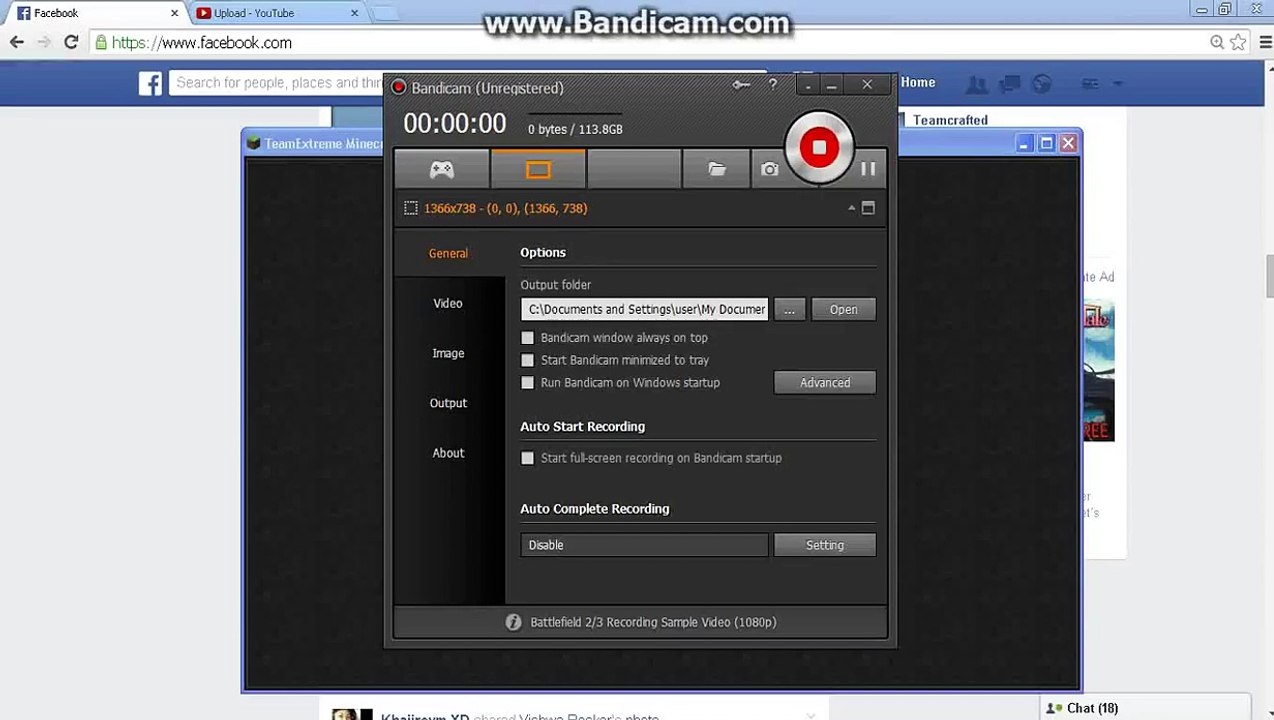Click the Open output folder button

[x=843, y=309]
